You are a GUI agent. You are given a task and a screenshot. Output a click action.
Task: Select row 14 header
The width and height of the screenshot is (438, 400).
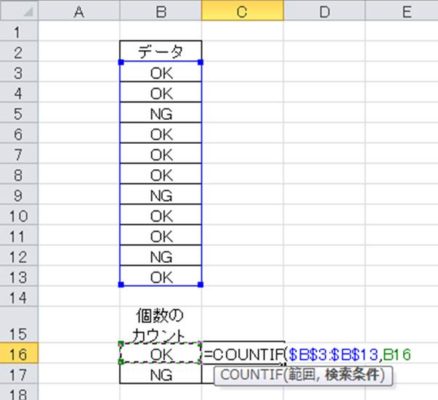(x=19, y=297)
